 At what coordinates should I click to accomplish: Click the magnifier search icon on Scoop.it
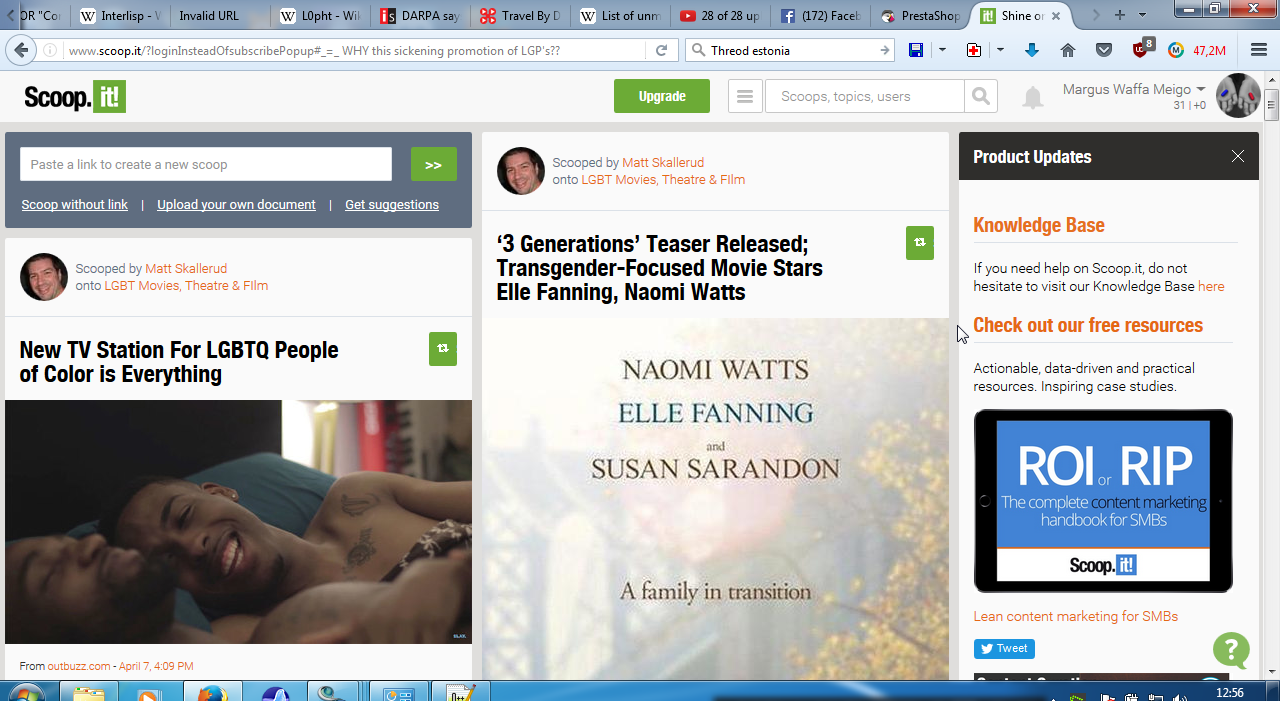[981, 97]
